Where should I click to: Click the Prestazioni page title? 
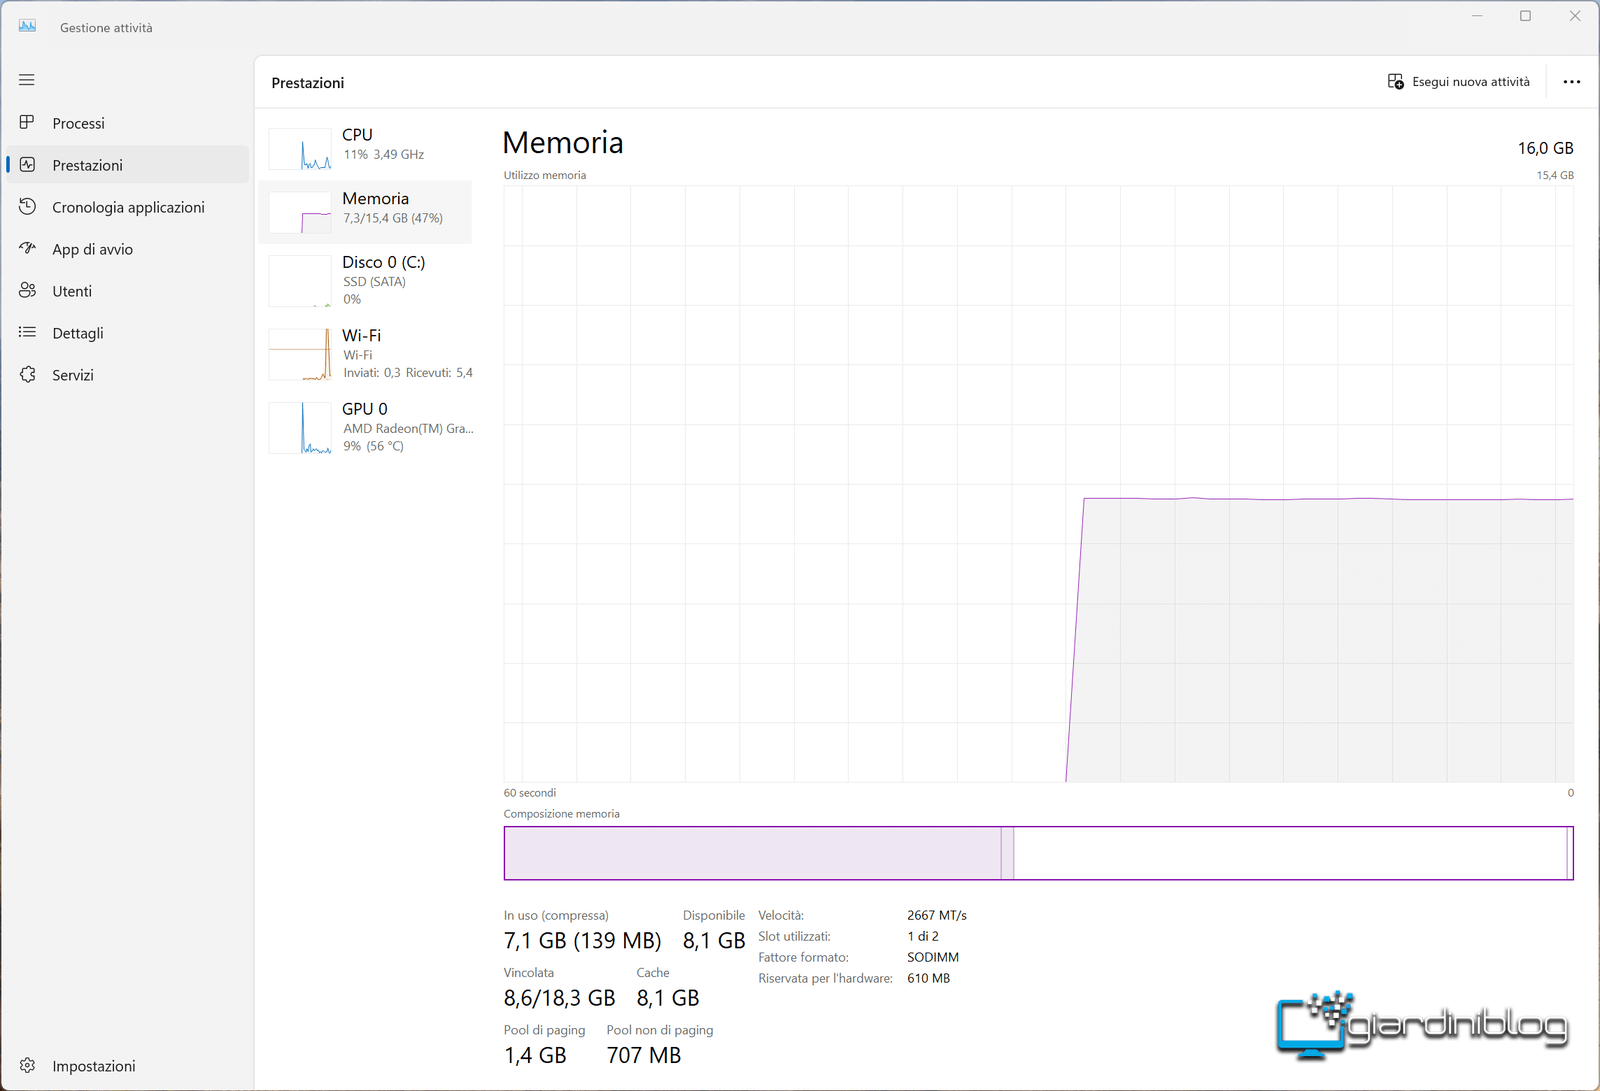click(x=308, y=83)
